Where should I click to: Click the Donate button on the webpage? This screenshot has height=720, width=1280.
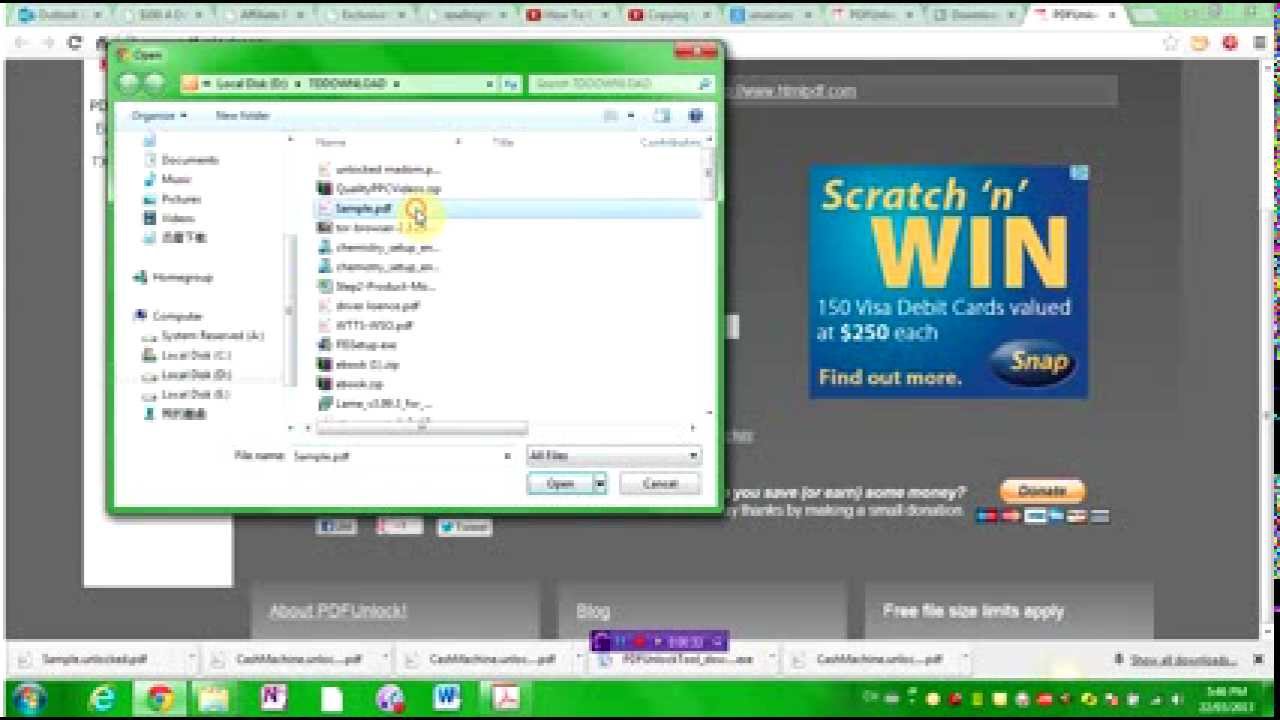point(1042,491)
